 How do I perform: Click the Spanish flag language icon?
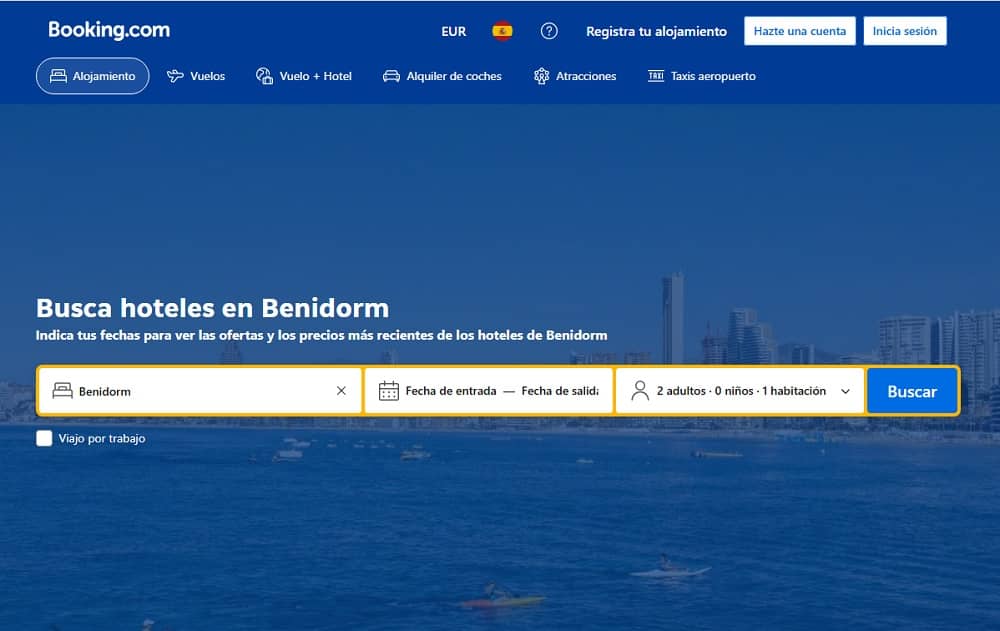(503, 31)
